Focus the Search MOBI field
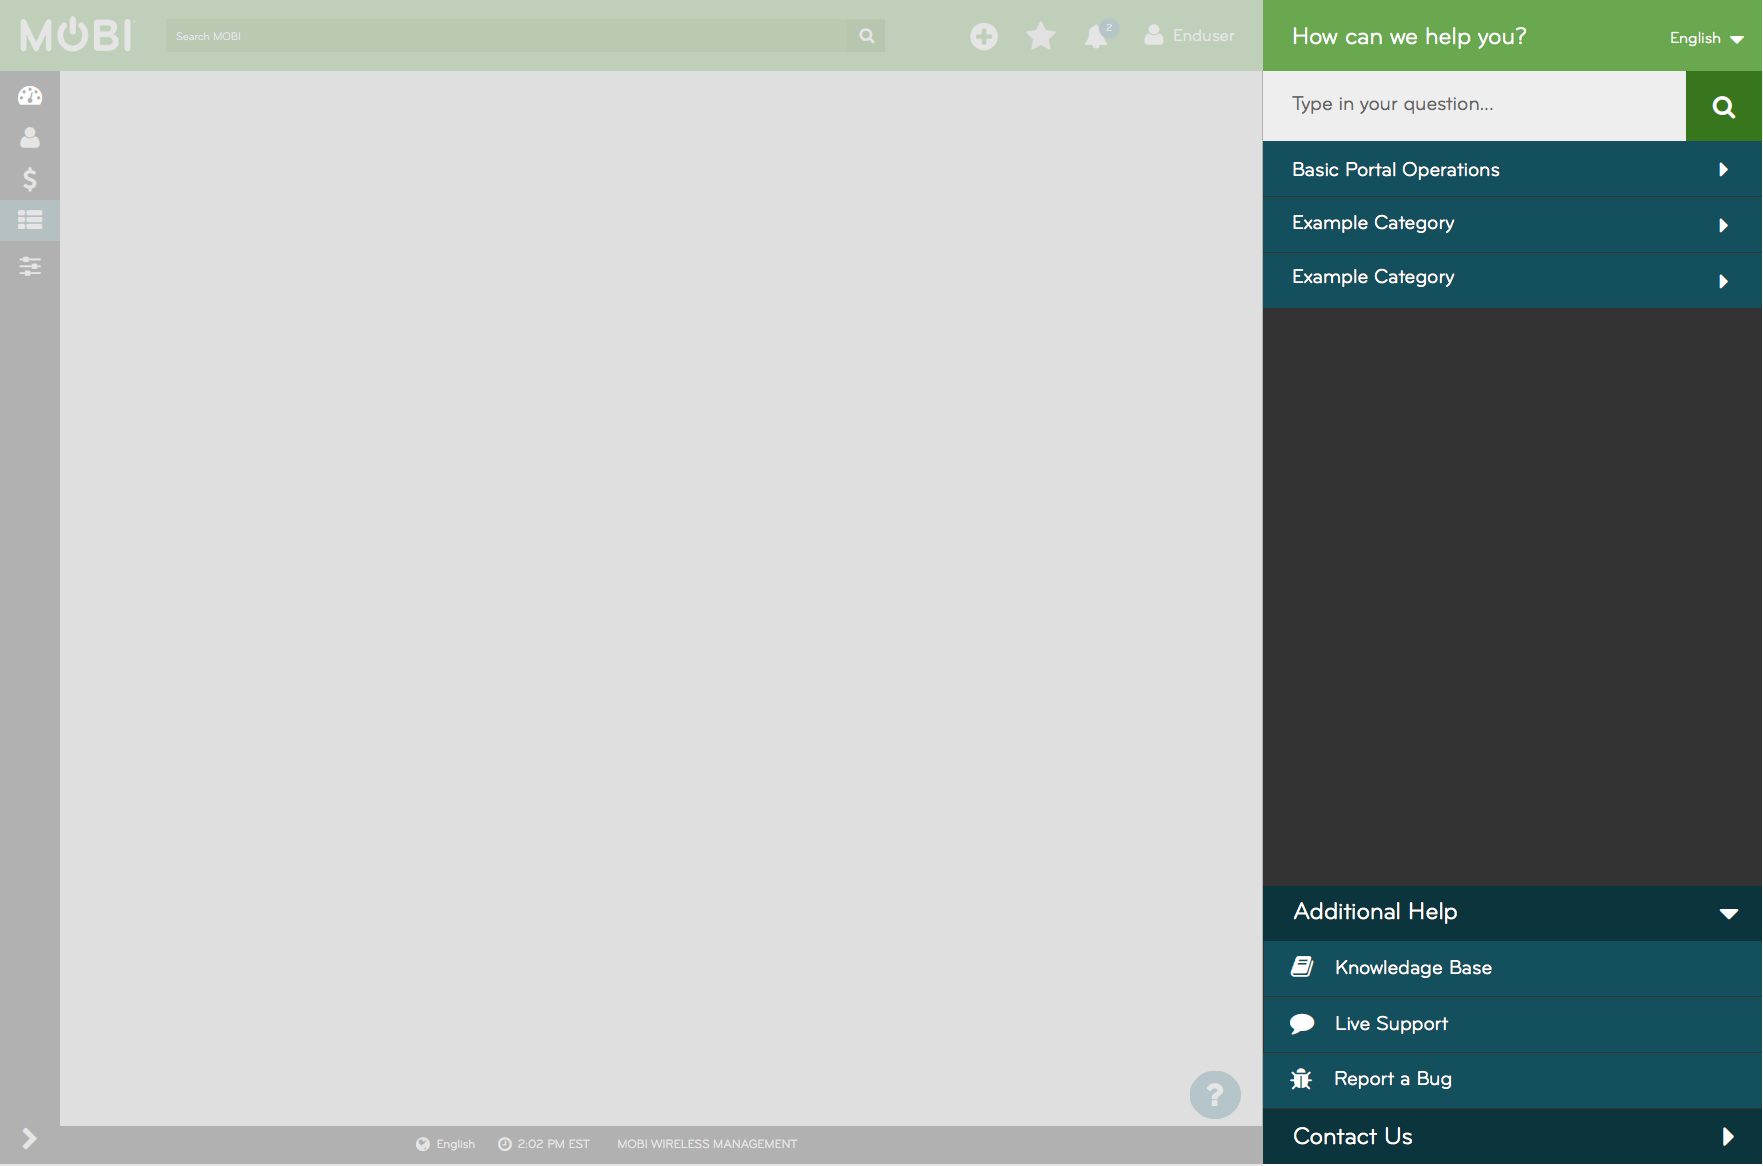 [x=507, y=36]
